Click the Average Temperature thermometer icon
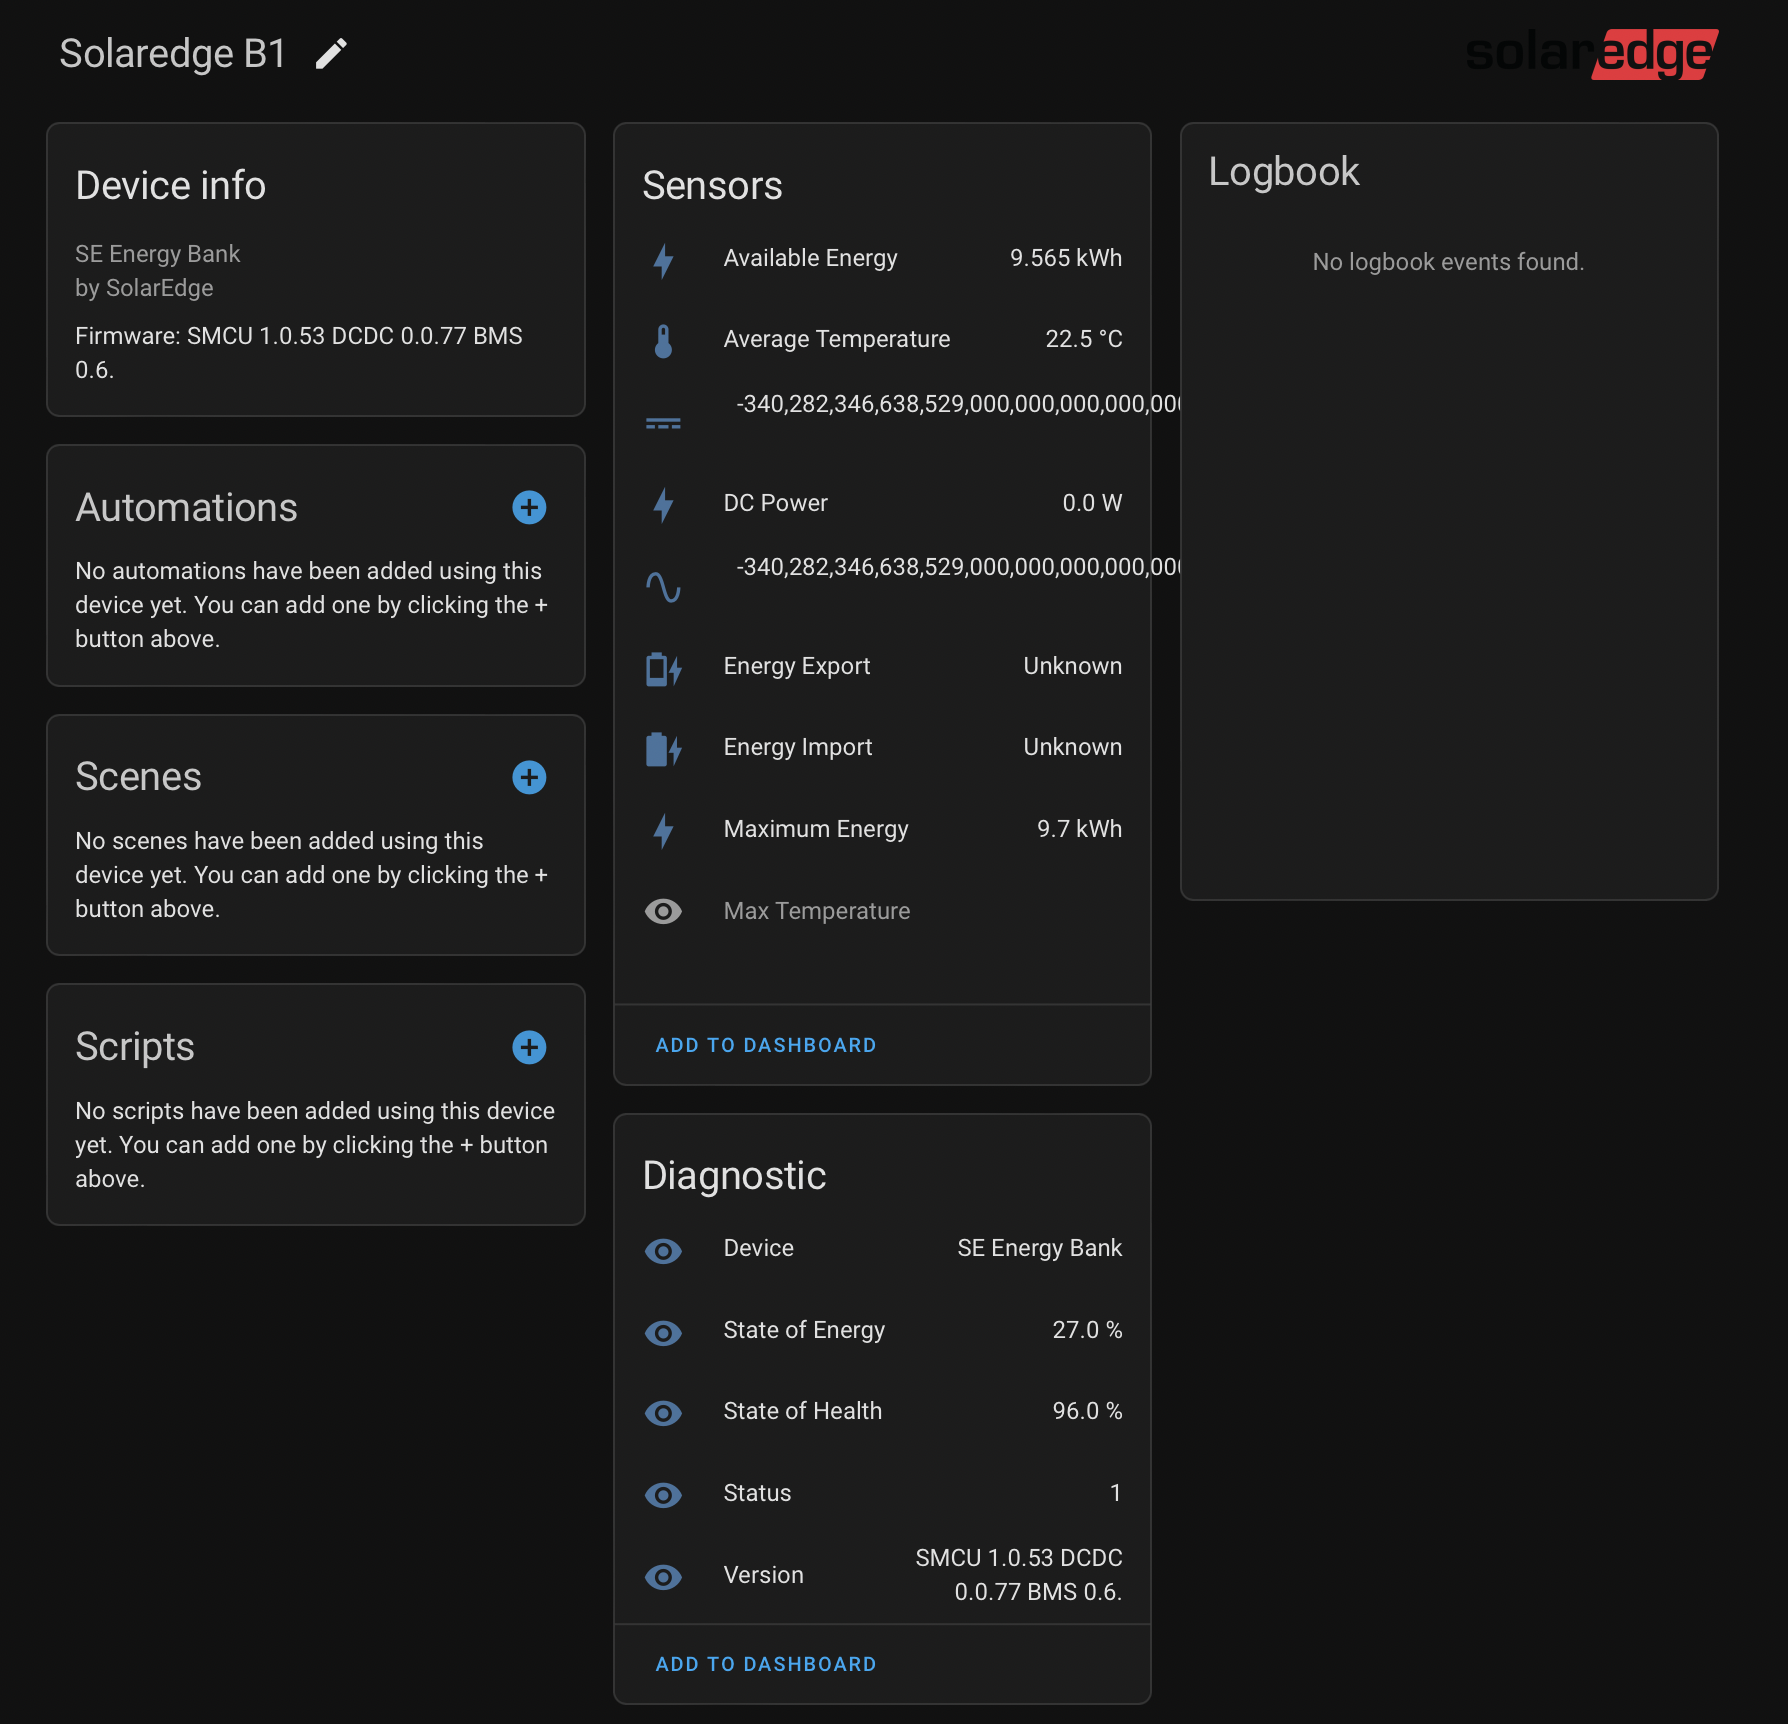 [663, 339]
